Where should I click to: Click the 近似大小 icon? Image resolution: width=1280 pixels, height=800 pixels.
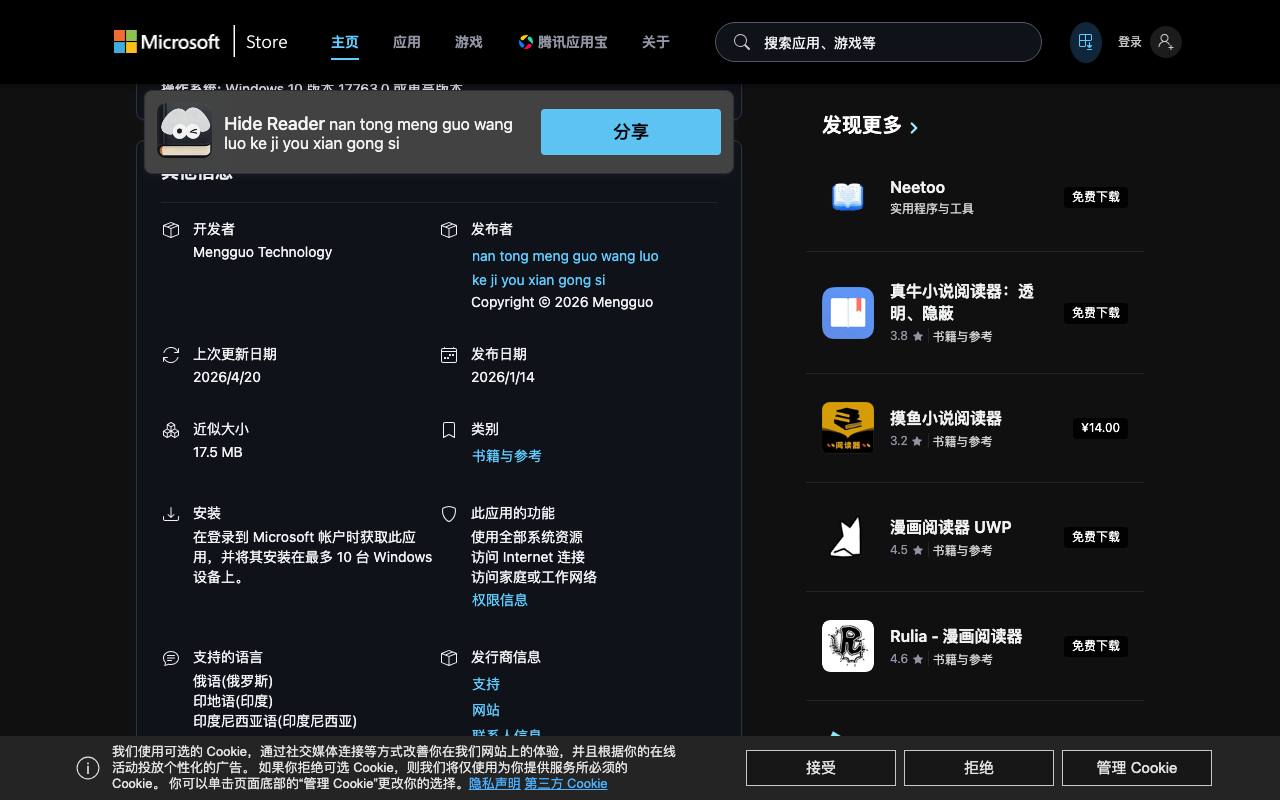(x=171, y=430)
